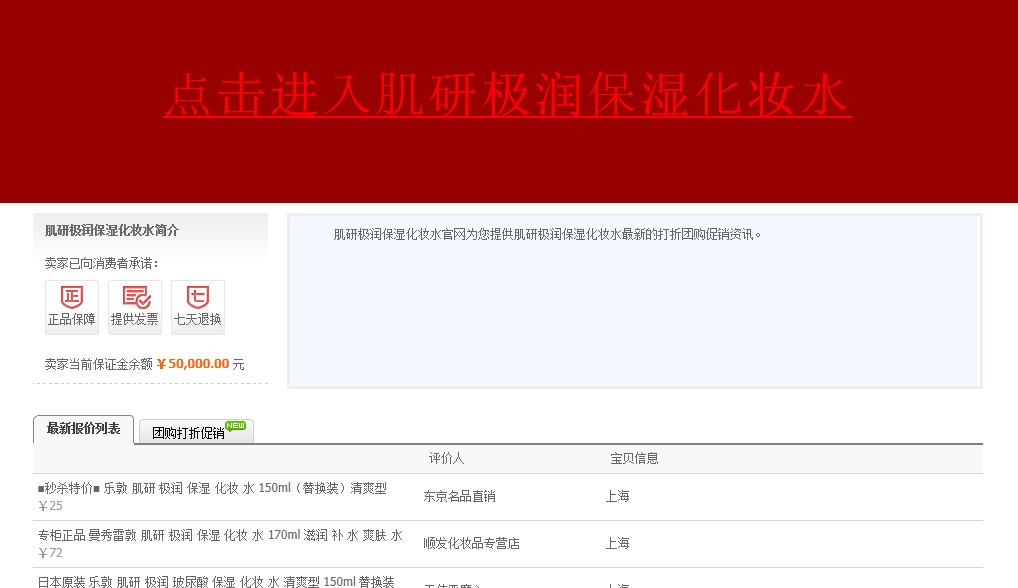Viewport: 1018px width, 588px height.
Task: Open the 日本原装 乐敦 玻尿酸 product listing
Action: (216, 581)
